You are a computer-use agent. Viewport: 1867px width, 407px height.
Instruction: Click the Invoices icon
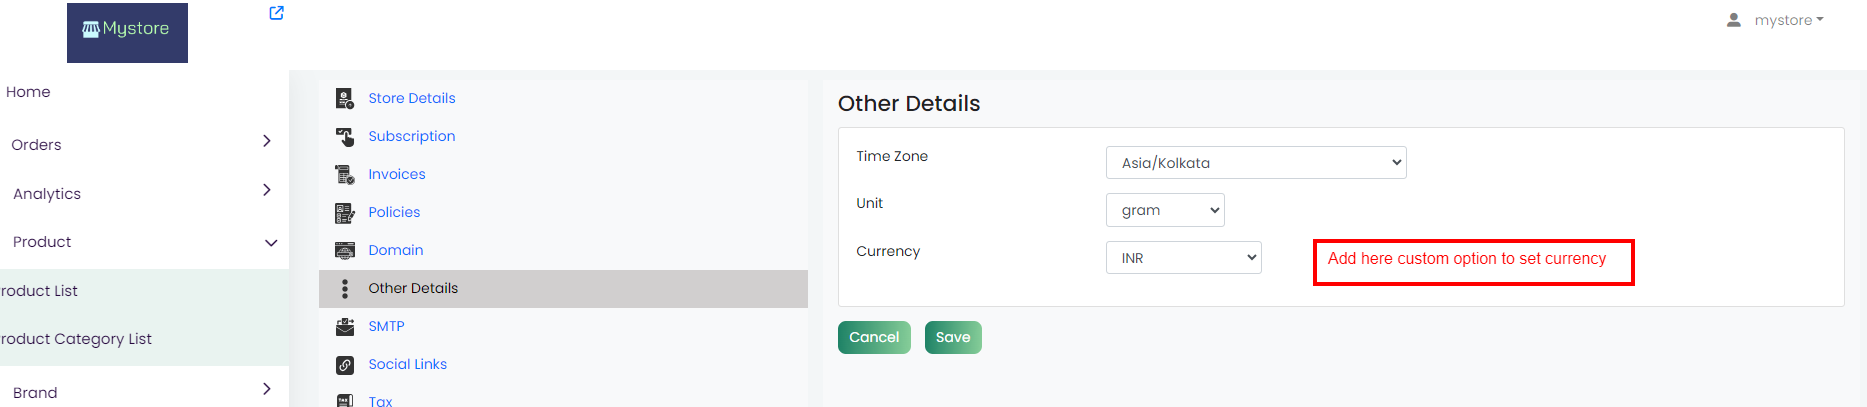345,174
